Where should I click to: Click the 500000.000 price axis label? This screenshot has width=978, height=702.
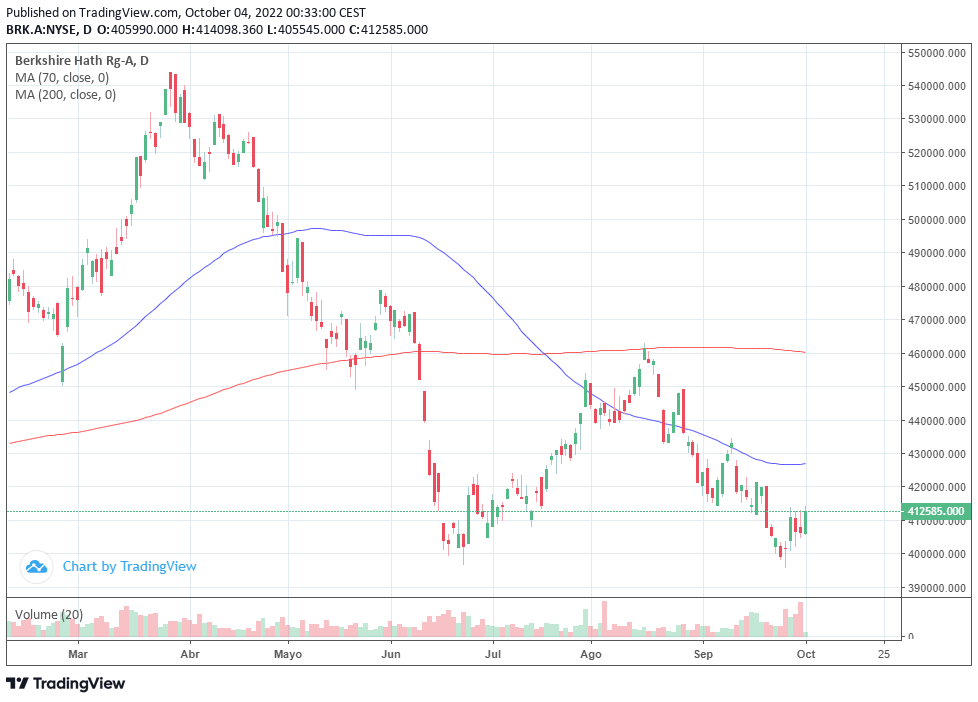pos(936,220)
